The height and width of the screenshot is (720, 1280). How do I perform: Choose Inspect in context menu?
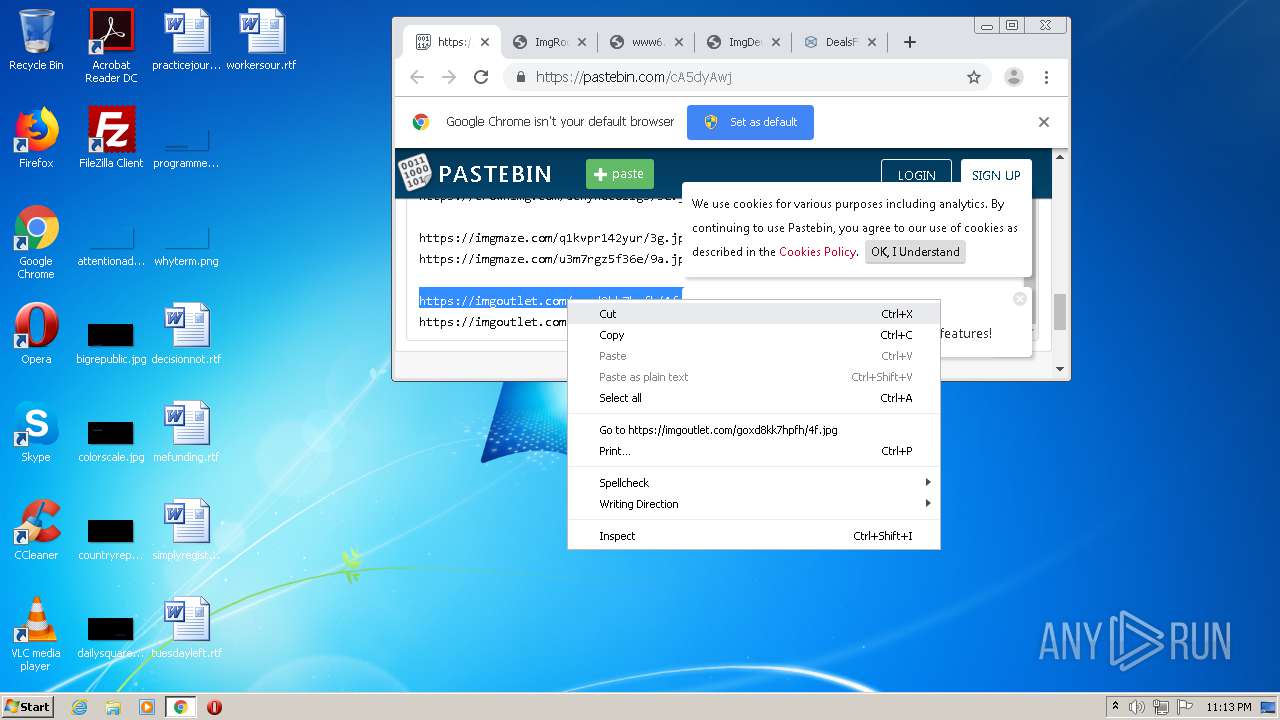(754, 536)
